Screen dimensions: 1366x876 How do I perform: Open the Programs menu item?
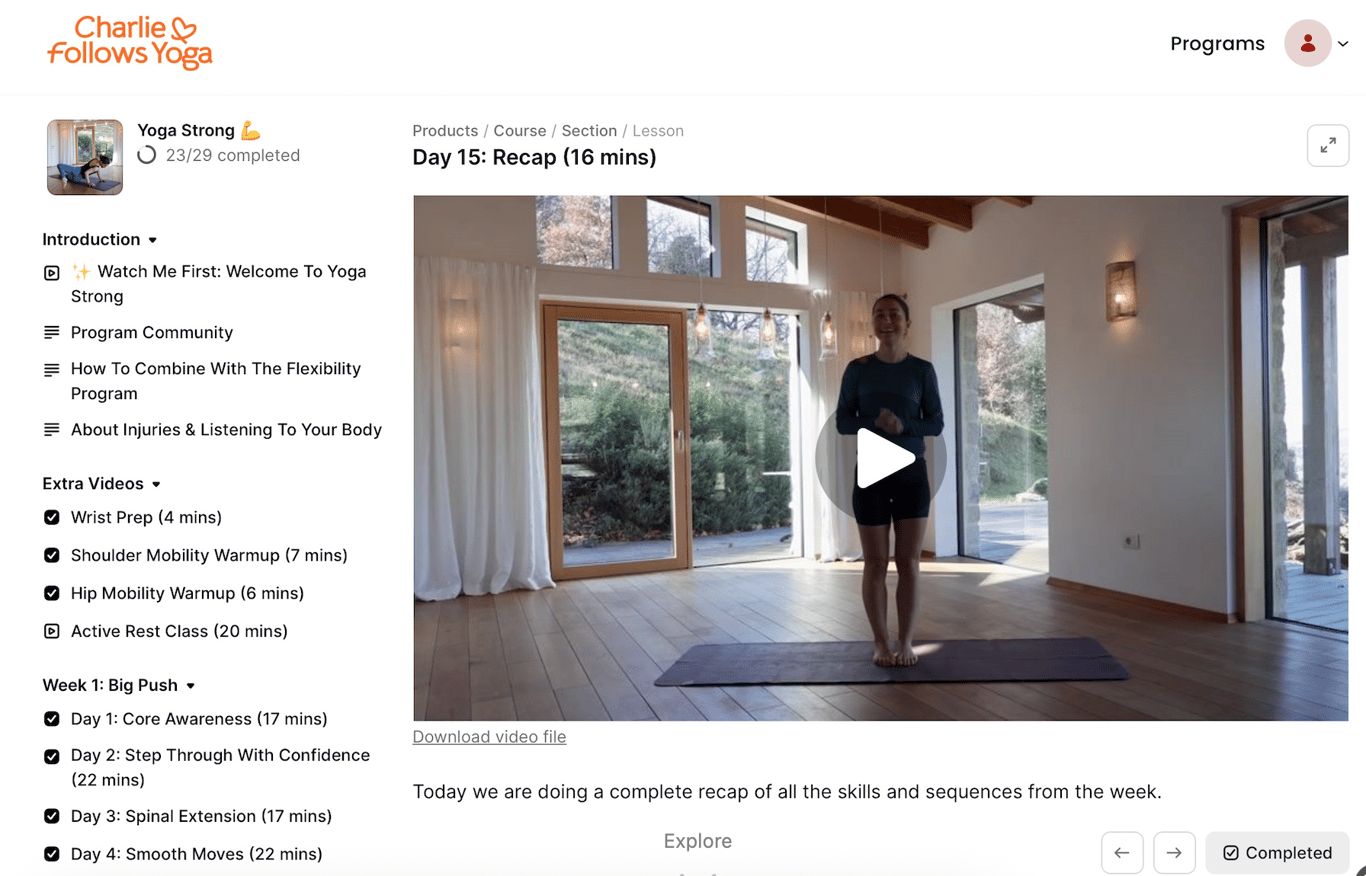point(1217,43)
